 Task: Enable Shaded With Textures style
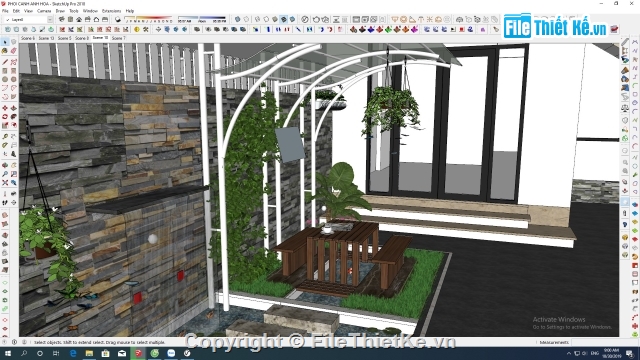pyautogui.click(x=284, y=19)
